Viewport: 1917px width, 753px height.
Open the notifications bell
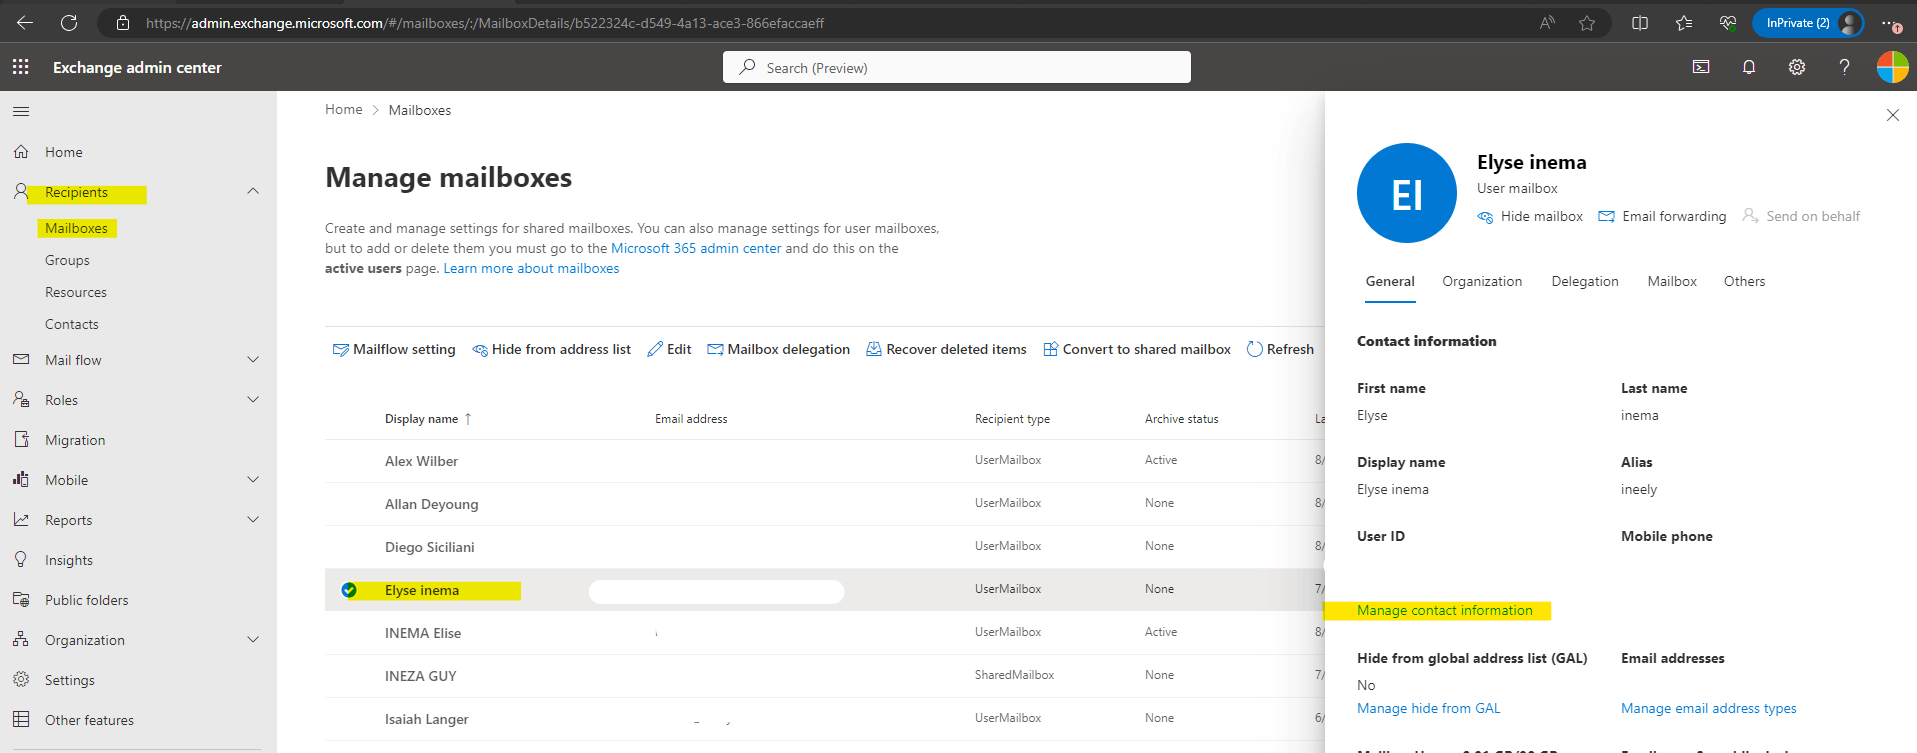[x=1749, y=67]
